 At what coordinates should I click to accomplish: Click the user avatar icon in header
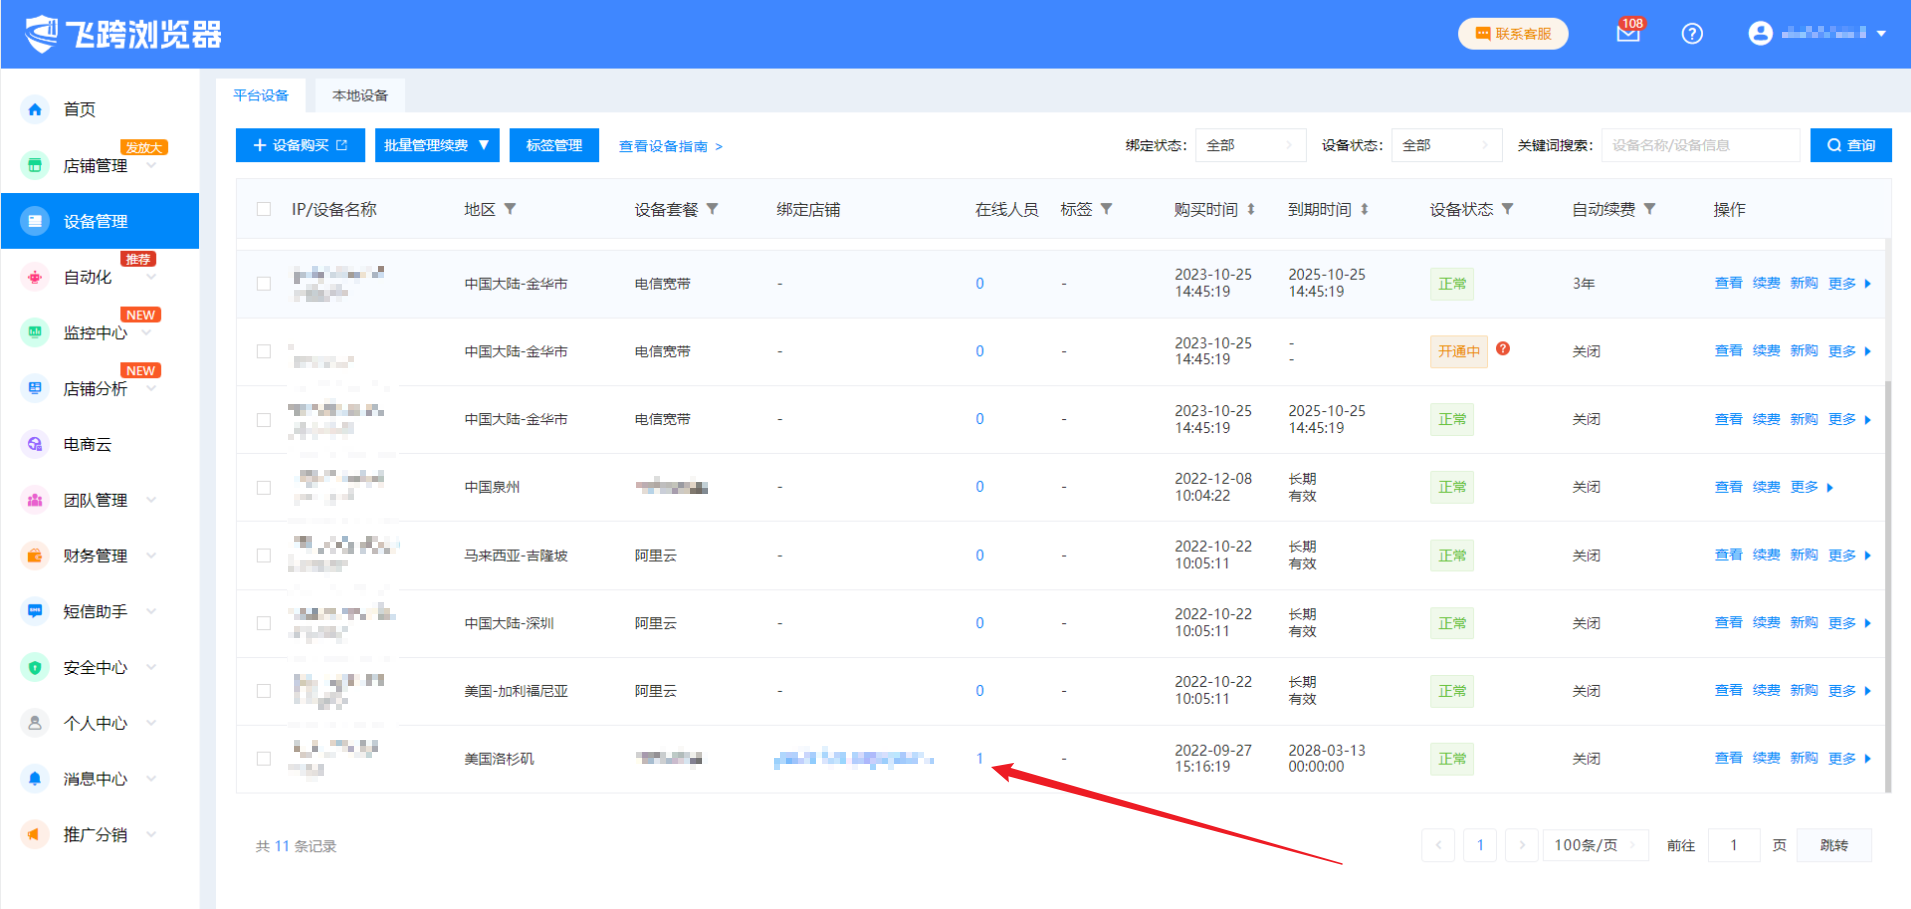point(1760,33)
